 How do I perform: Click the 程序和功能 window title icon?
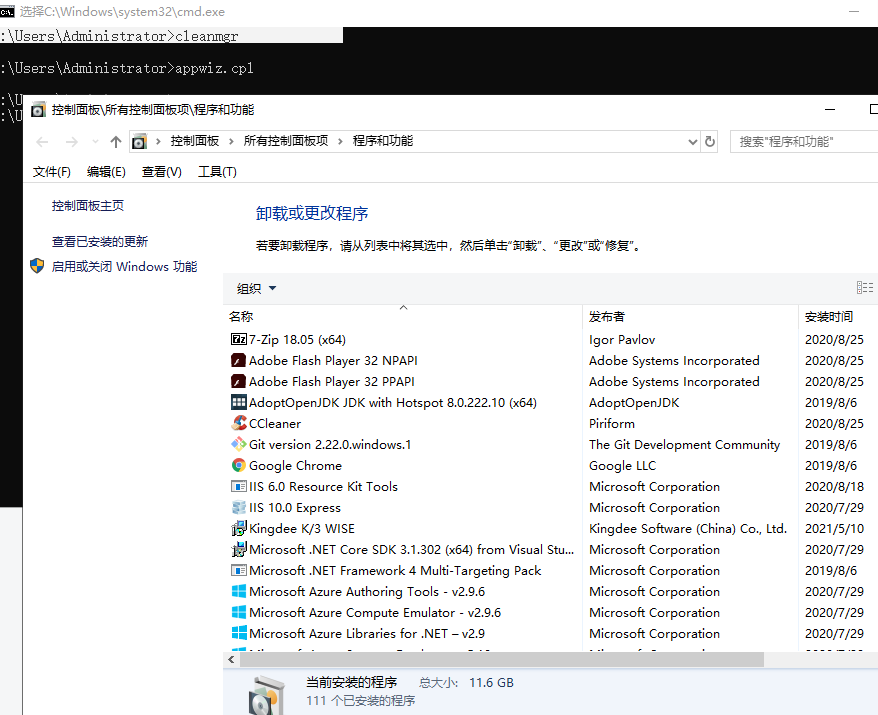(38, 109)
